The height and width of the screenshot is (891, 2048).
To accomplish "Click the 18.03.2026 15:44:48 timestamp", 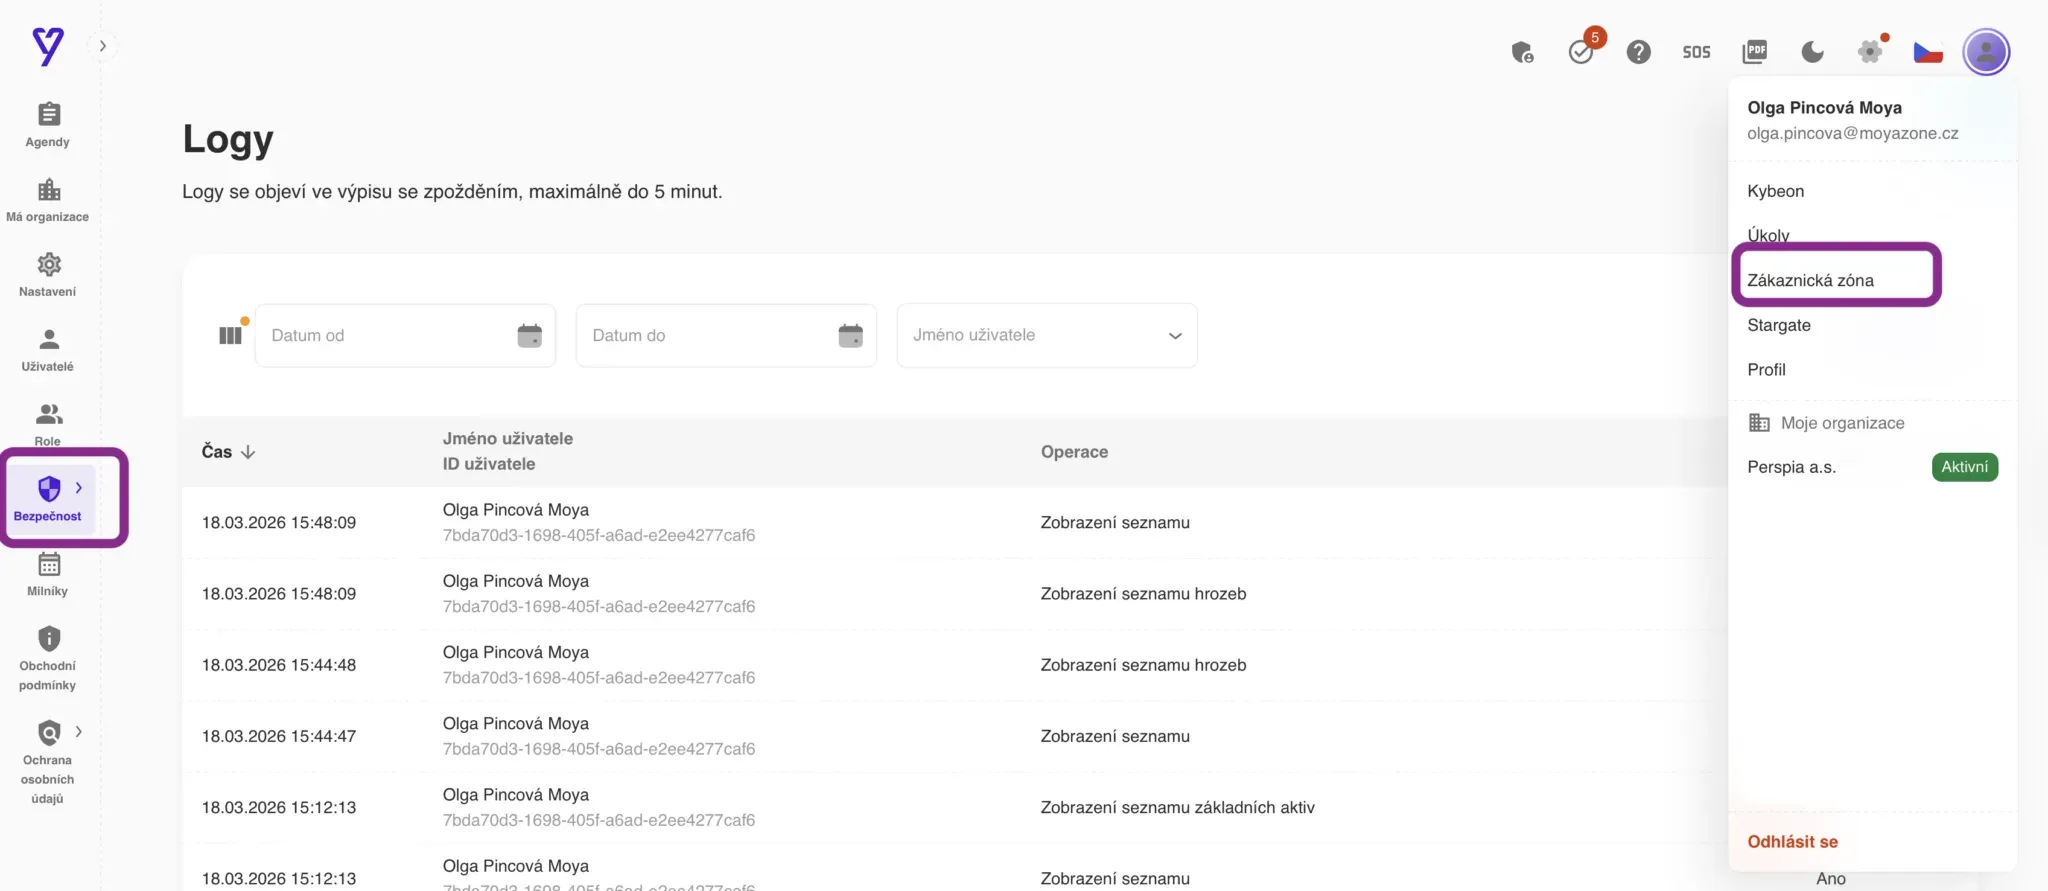I will click(279, 665).
